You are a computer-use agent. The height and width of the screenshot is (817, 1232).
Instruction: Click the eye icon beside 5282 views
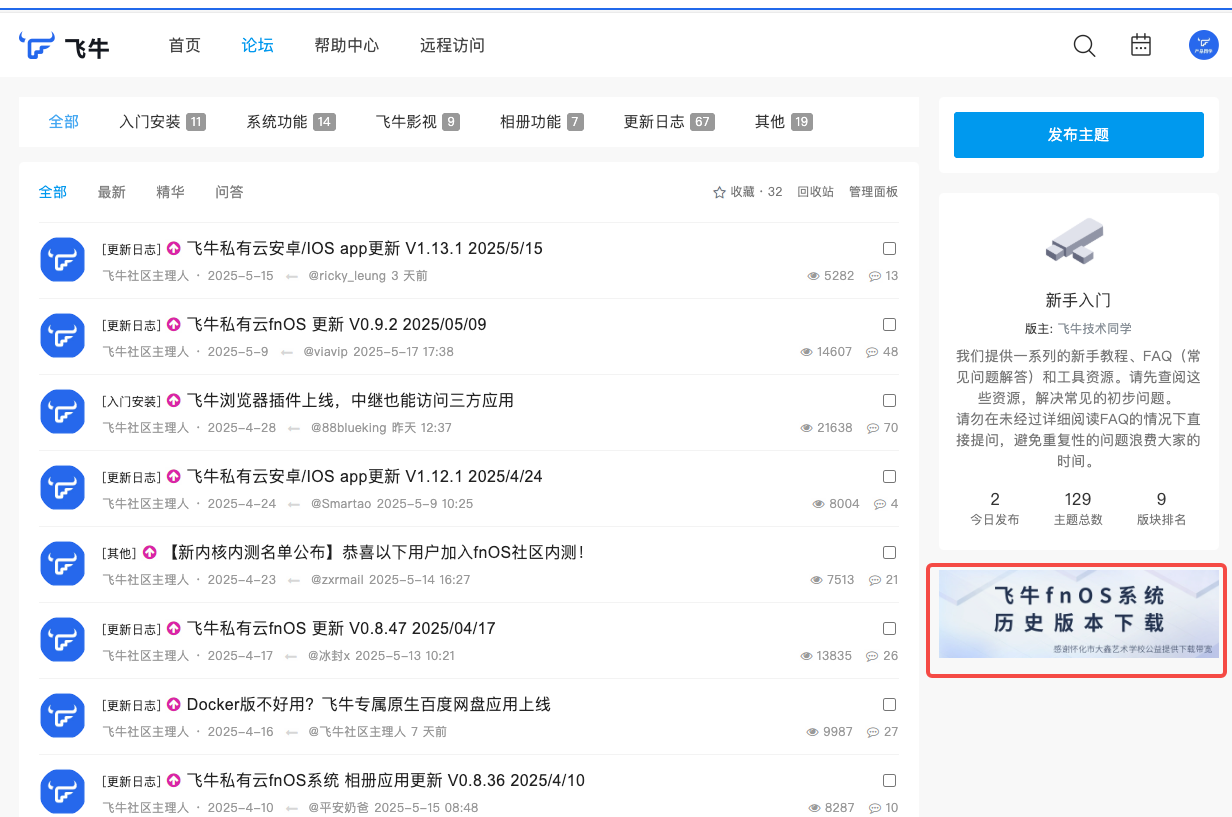coord(813,276)
